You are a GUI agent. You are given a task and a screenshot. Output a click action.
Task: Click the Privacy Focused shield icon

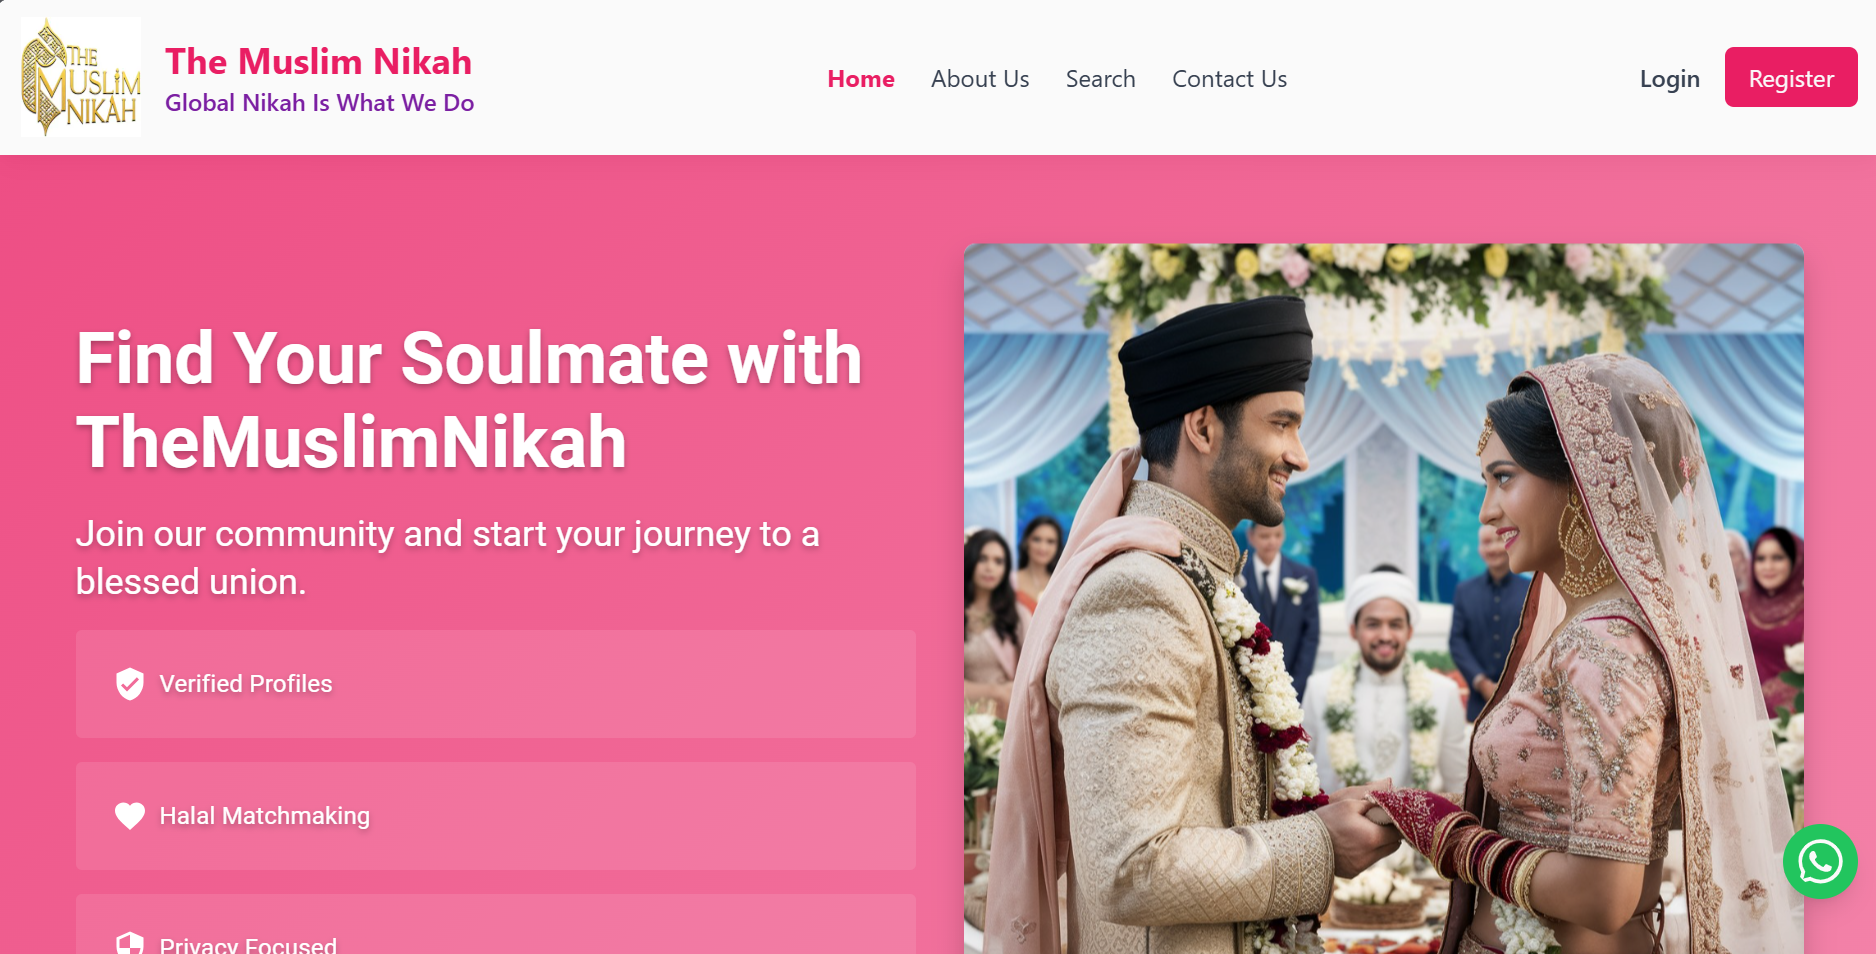point(130,943)
